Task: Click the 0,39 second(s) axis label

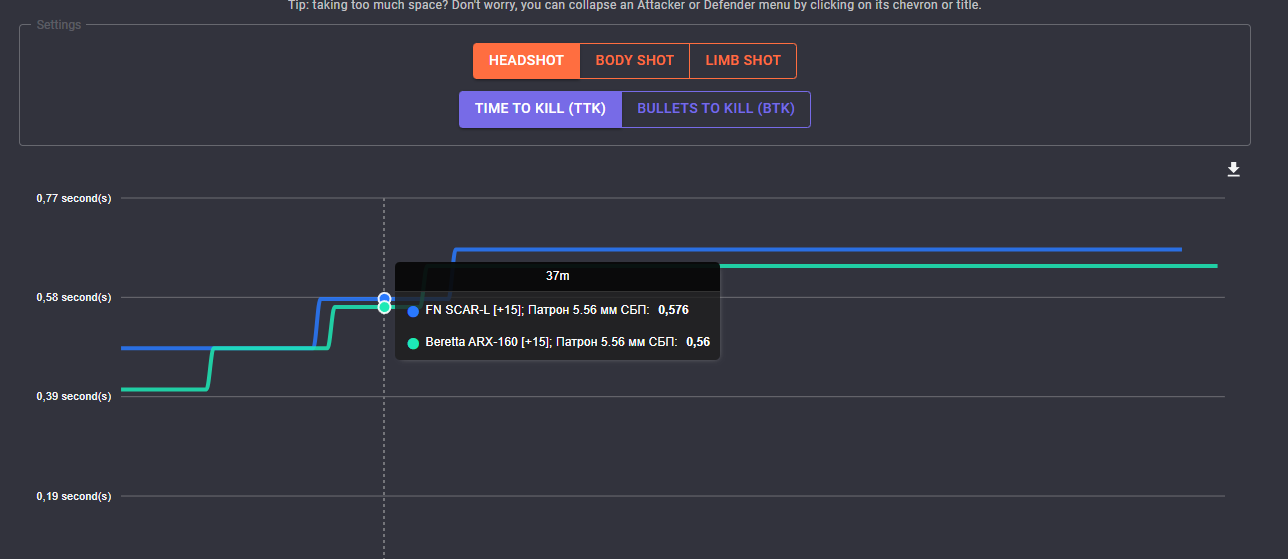Action: [74, 396]
